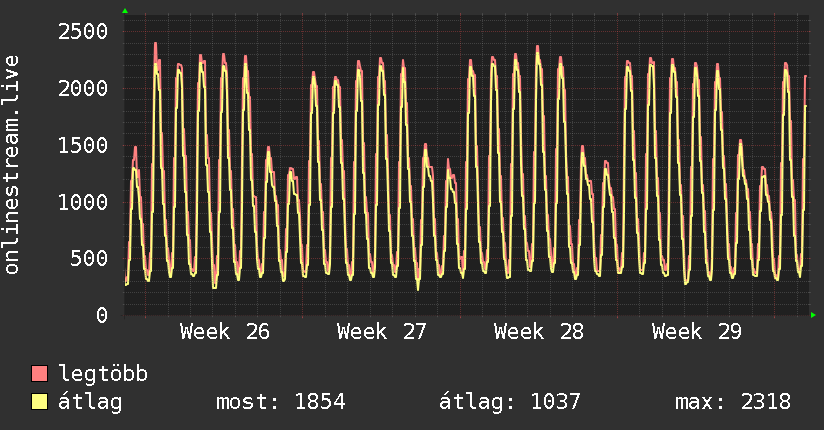Click the onlinestream.live vertical axis title
The height and width of the screenshot is (430, 824).
click(x=12, y=165)
